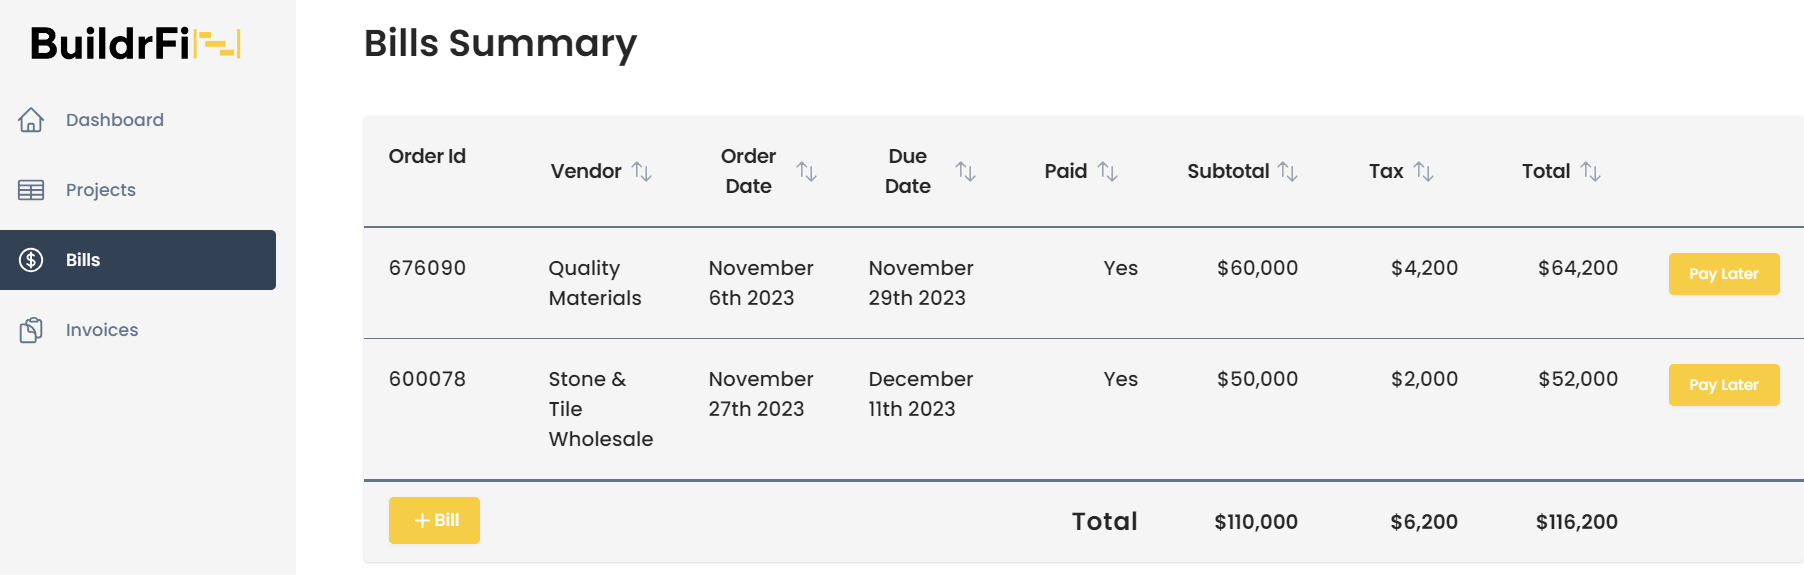The height and width of the screenshot is (575, 1804).
Task: Sort by Paid status arrows icon
Action: point(1108,172)
